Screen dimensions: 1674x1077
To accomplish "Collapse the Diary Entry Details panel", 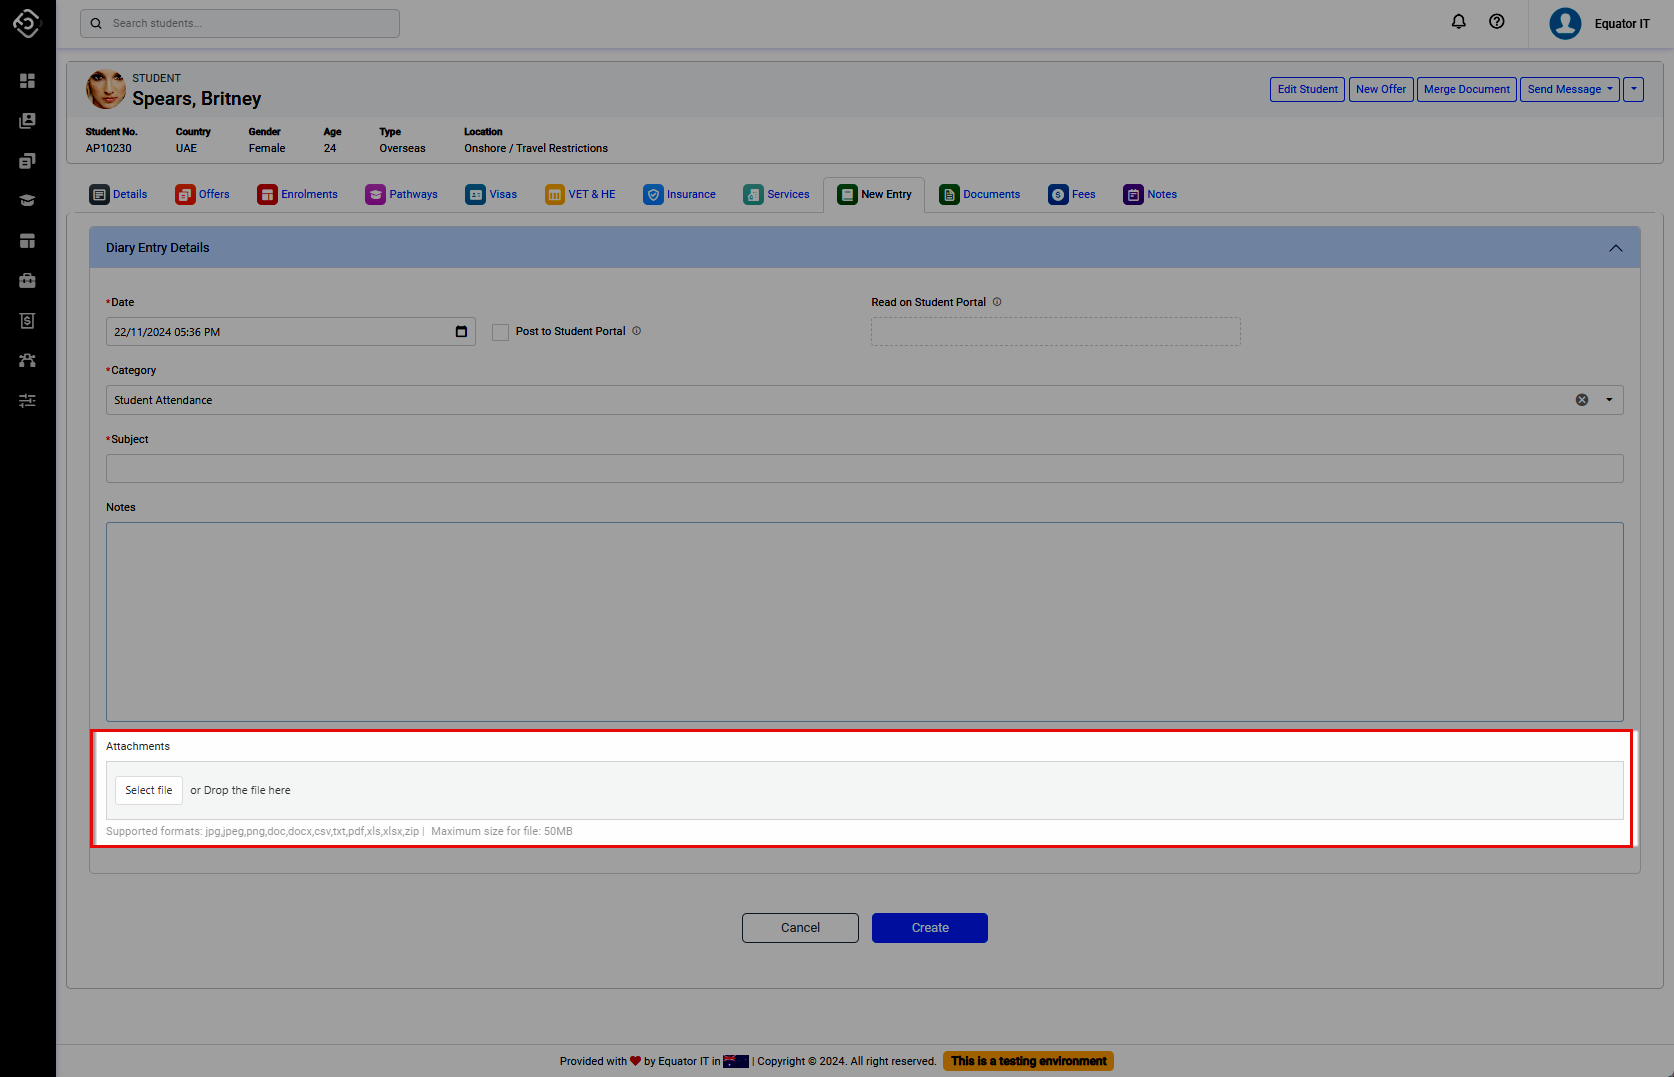I will tap(1615, 248).
